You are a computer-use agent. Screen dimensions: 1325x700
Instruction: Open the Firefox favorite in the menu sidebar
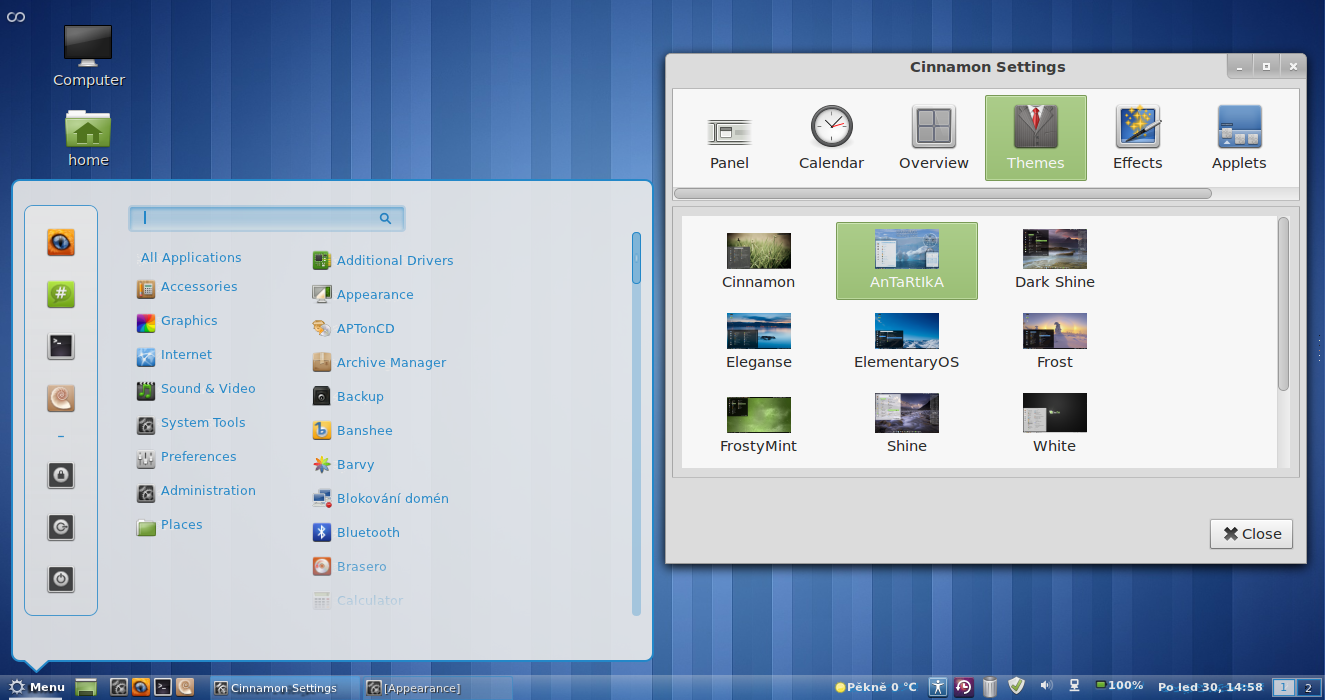pos(61,243)
